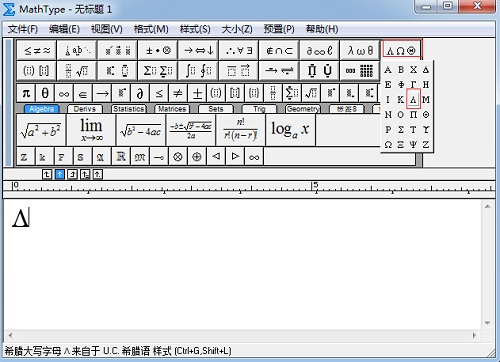Open the underbar and overbar templates palette

point(239,71)
